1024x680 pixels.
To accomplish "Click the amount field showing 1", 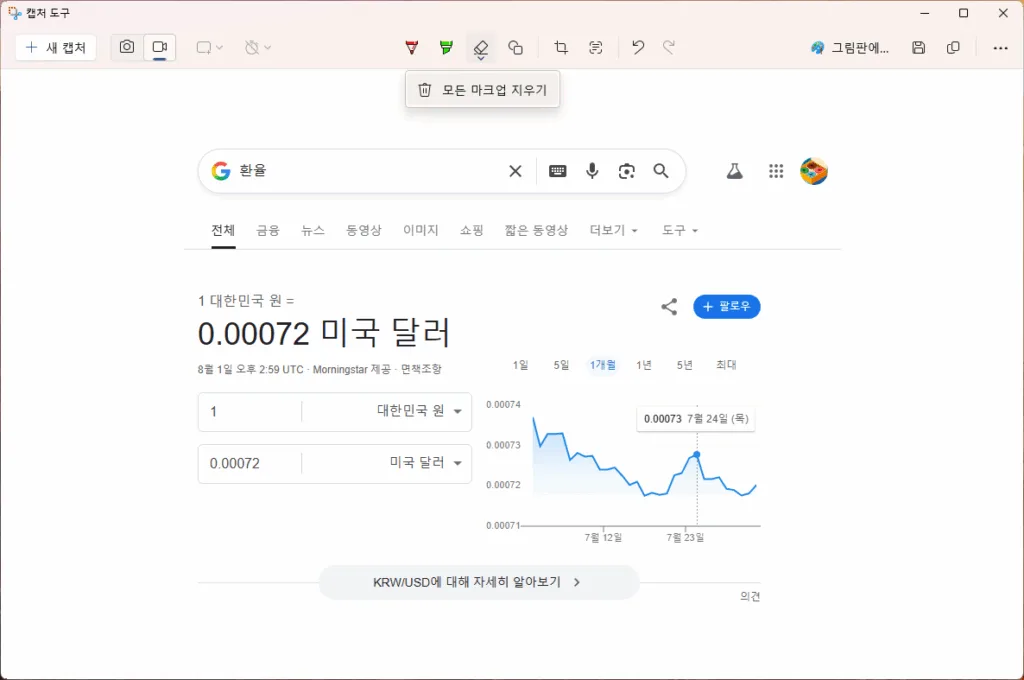I will [249, 412].
